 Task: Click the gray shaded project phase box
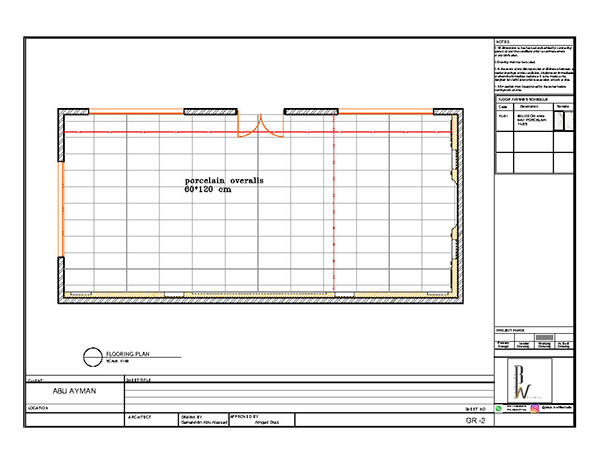tap(544, 338)
